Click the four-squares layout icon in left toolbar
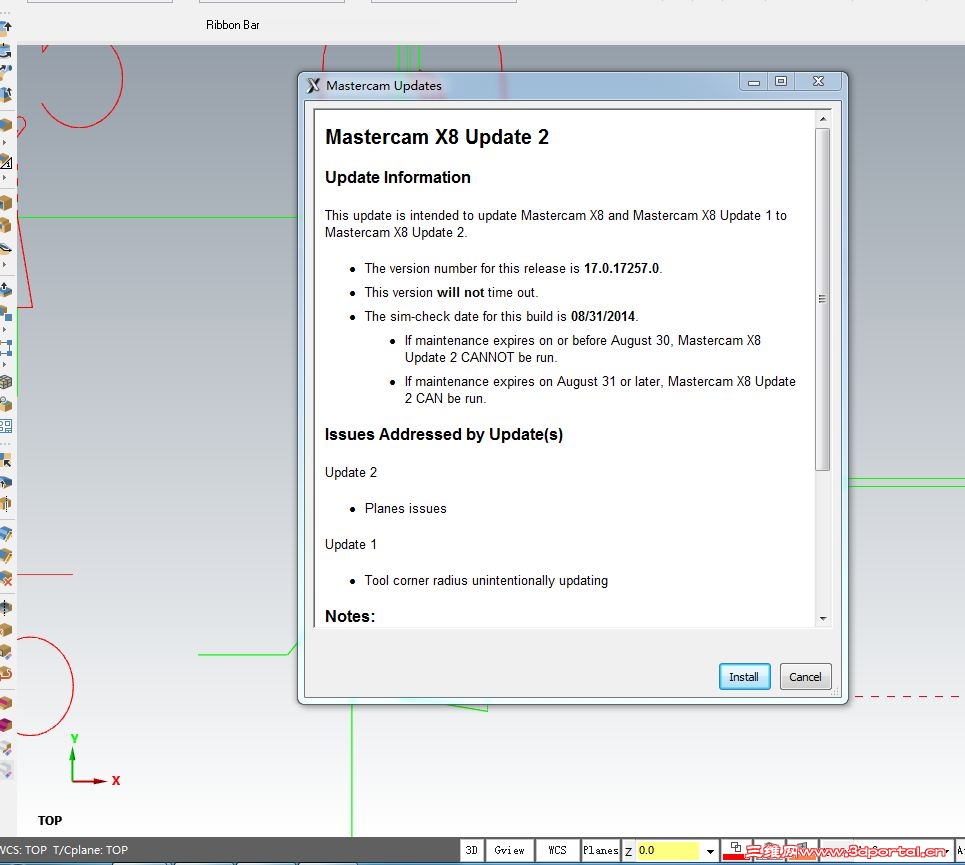This screenshot has width=965, height=865. [6, 426]
